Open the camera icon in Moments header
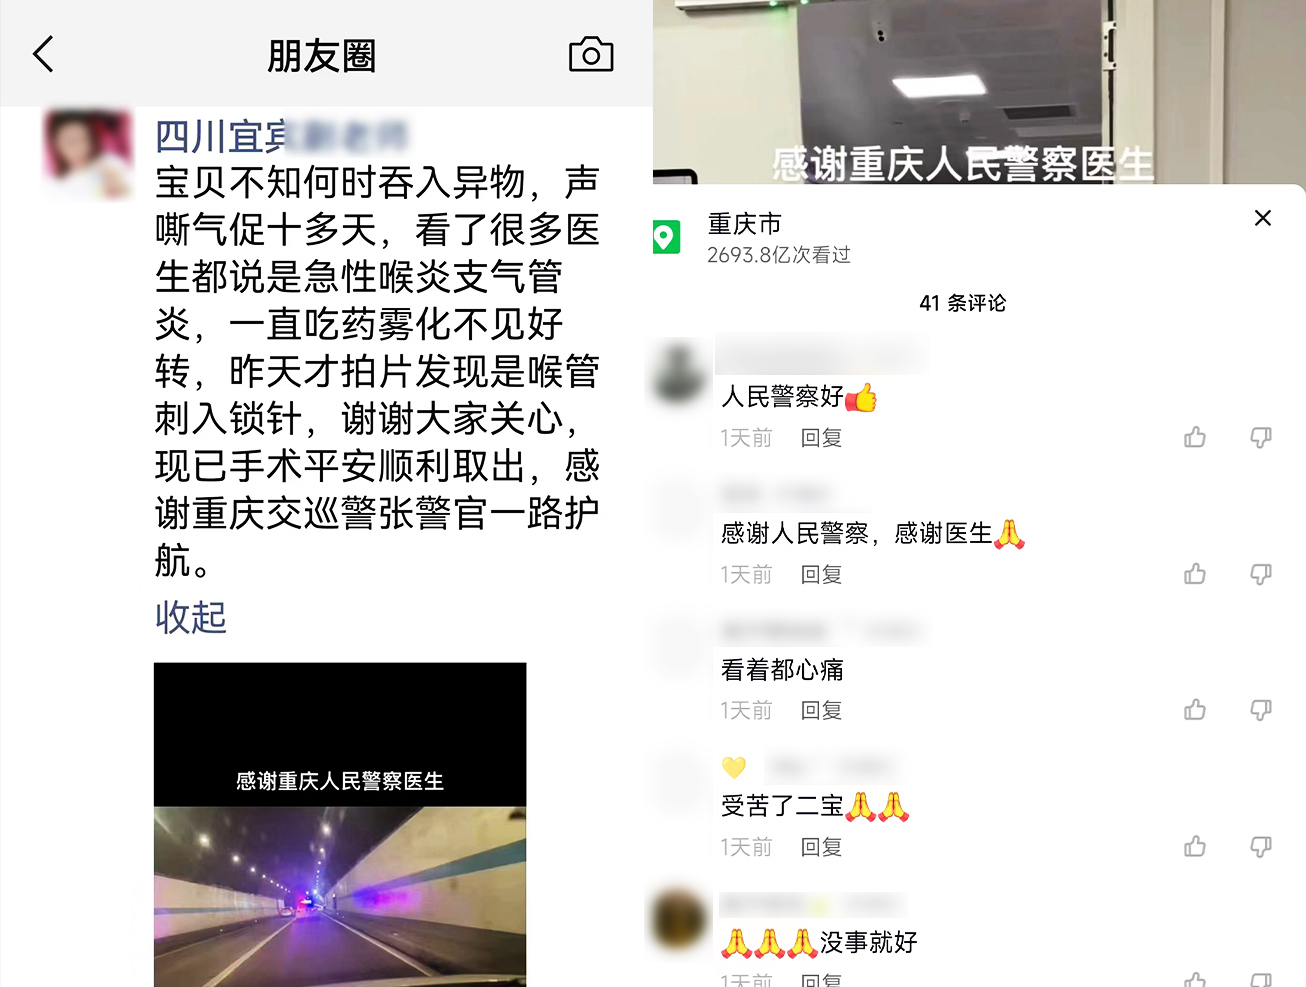The height and width of the screenshot is (987, 1306). (x=591, y=54)
